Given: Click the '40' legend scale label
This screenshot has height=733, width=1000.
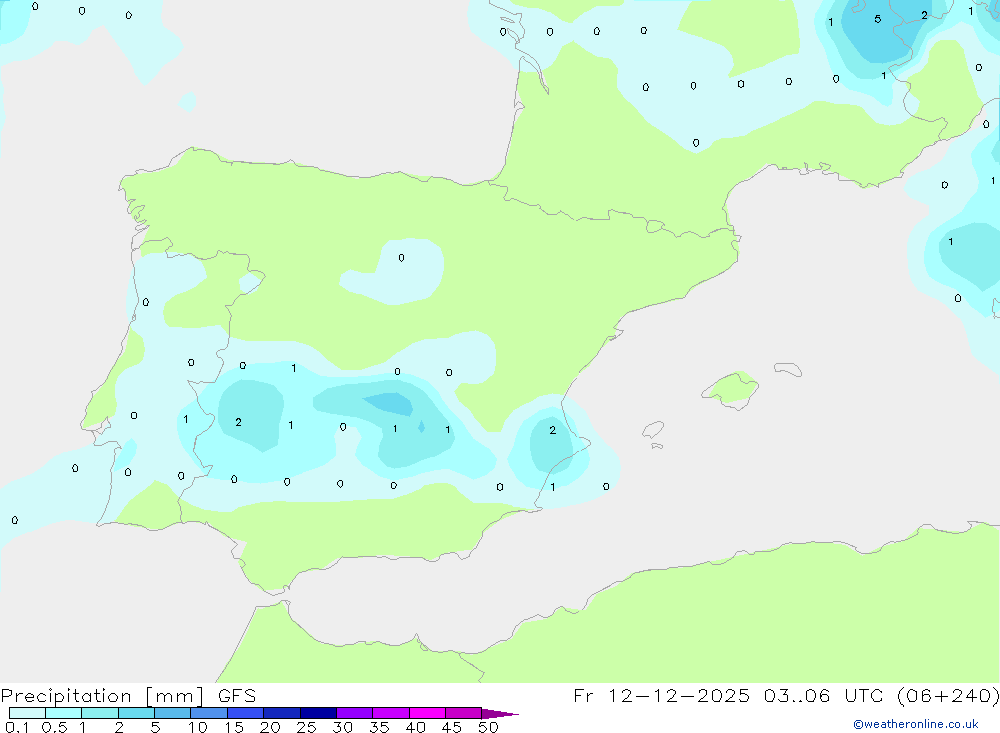Looking at the screenshot, I should [415, 727].
